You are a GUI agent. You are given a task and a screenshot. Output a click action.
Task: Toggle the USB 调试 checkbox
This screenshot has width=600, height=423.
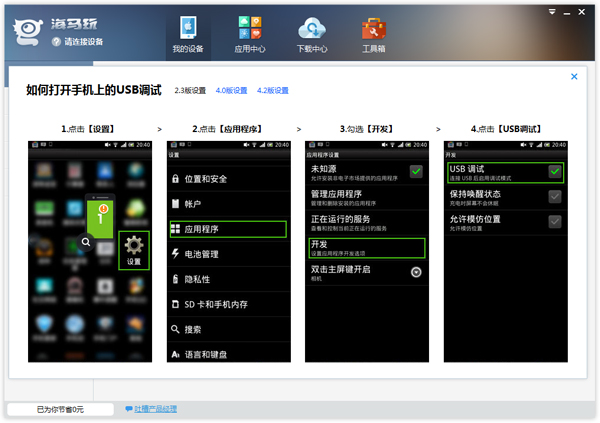(554, 171)
